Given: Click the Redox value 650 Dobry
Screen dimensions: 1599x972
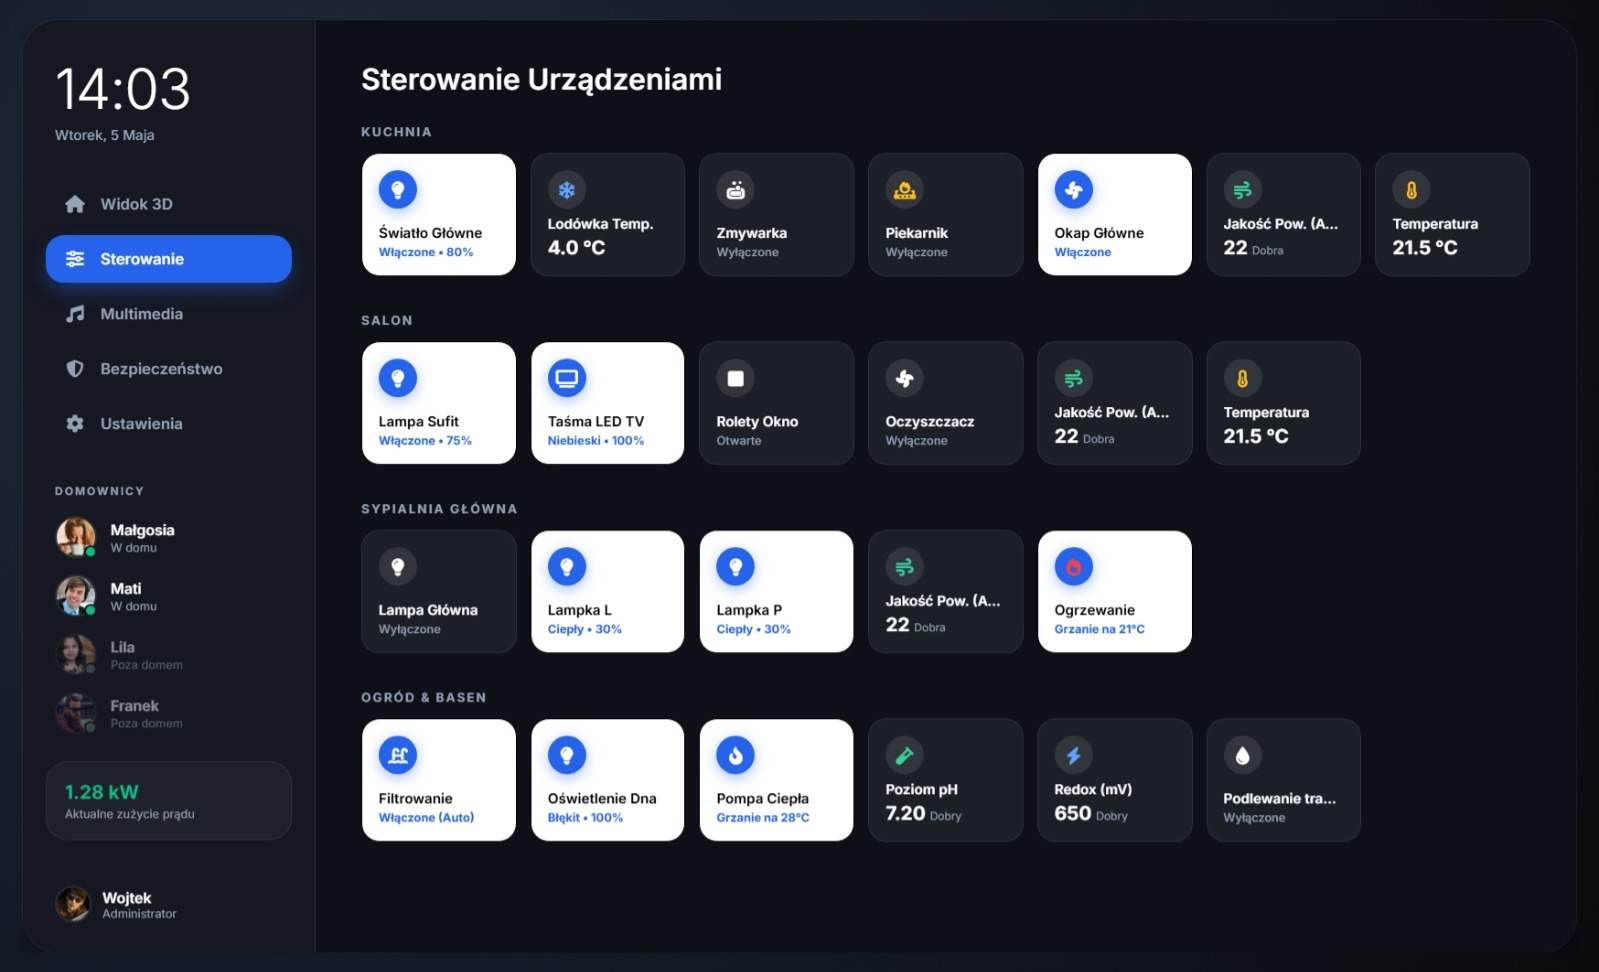Looking at the screenshot, I should click(1091, 814).
